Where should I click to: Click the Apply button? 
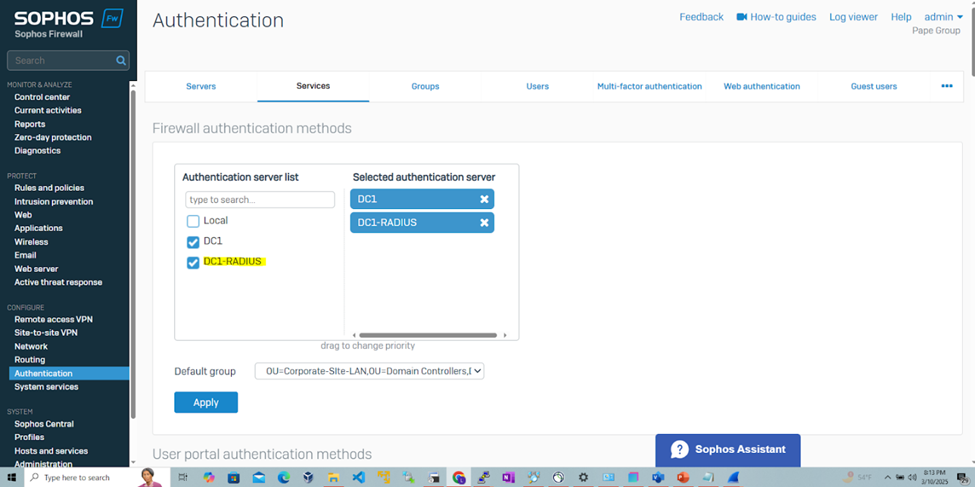pyautogui.click(x=206, y=402)
